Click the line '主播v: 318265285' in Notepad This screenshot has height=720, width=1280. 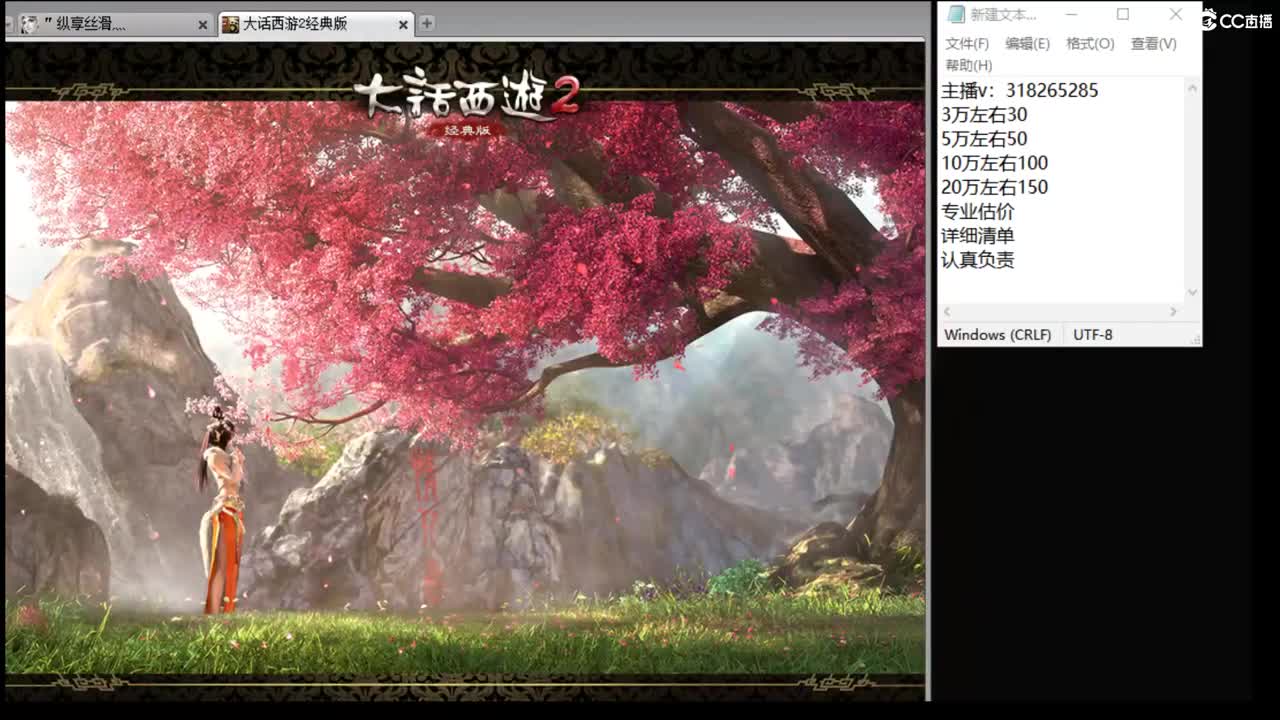1020,90
